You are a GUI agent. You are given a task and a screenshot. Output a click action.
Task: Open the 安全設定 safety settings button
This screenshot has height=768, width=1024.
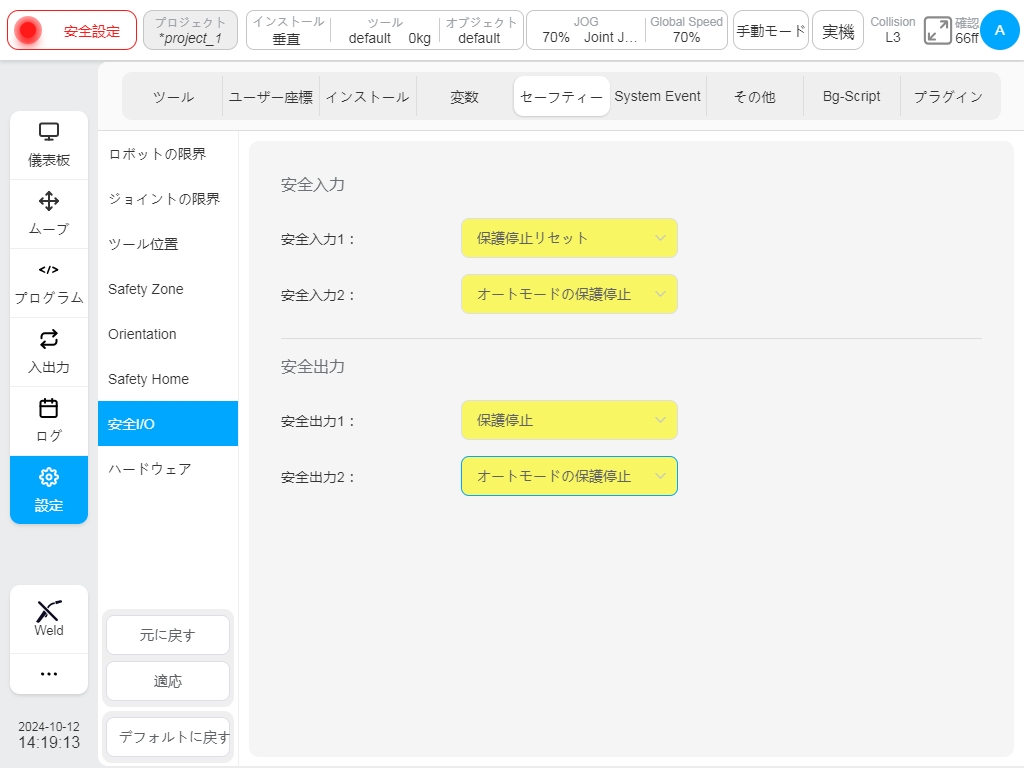coord(72,30)
